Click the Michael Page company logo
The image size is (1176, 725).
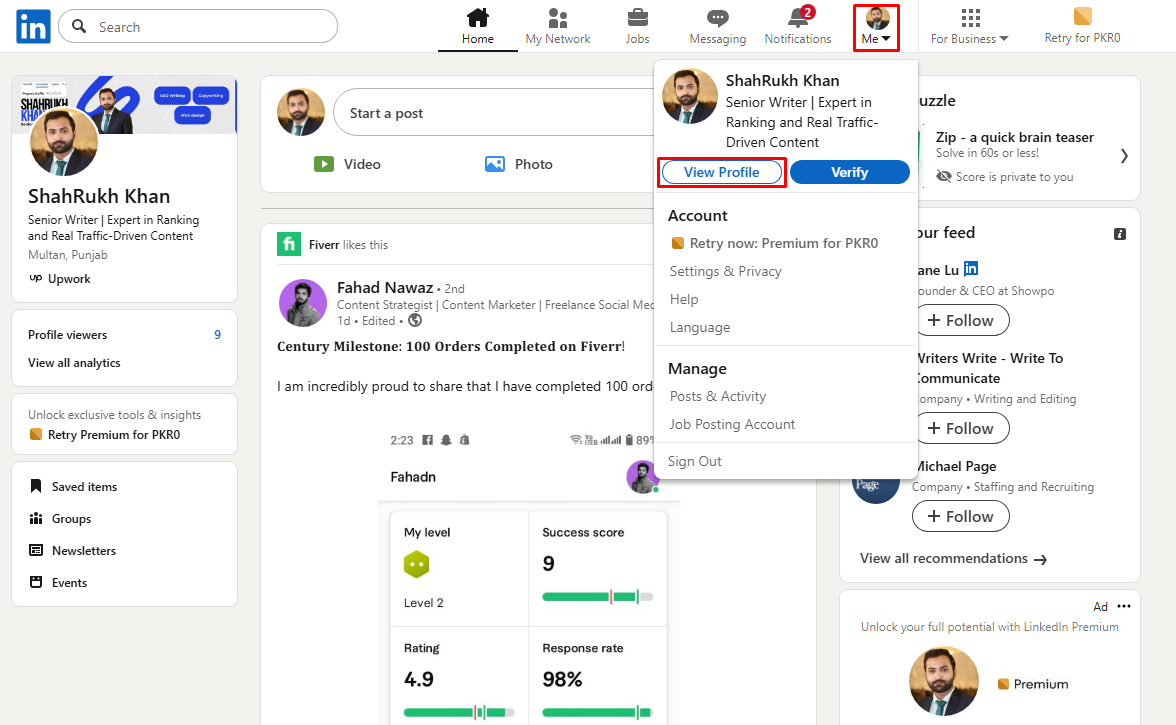876,486
